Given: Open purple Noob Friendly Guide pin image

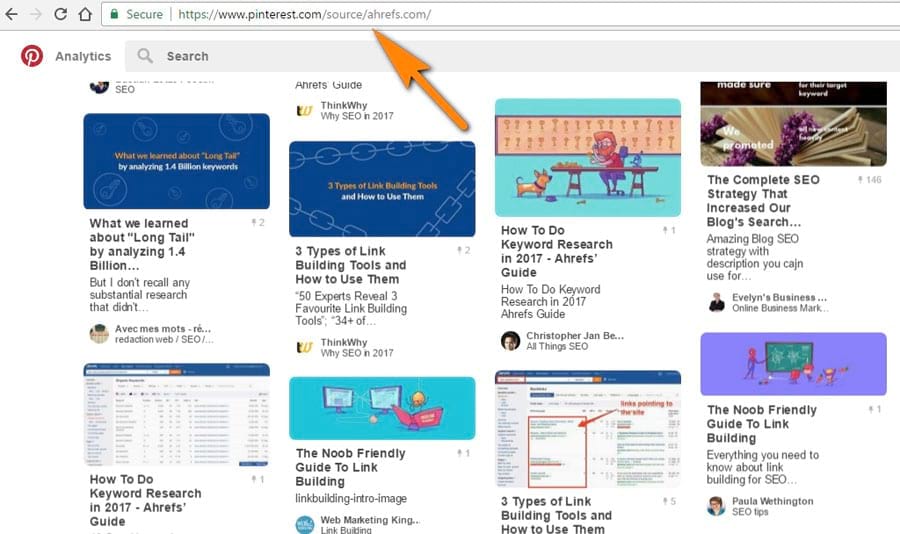Looking at the screenshot, I should 793,363.
